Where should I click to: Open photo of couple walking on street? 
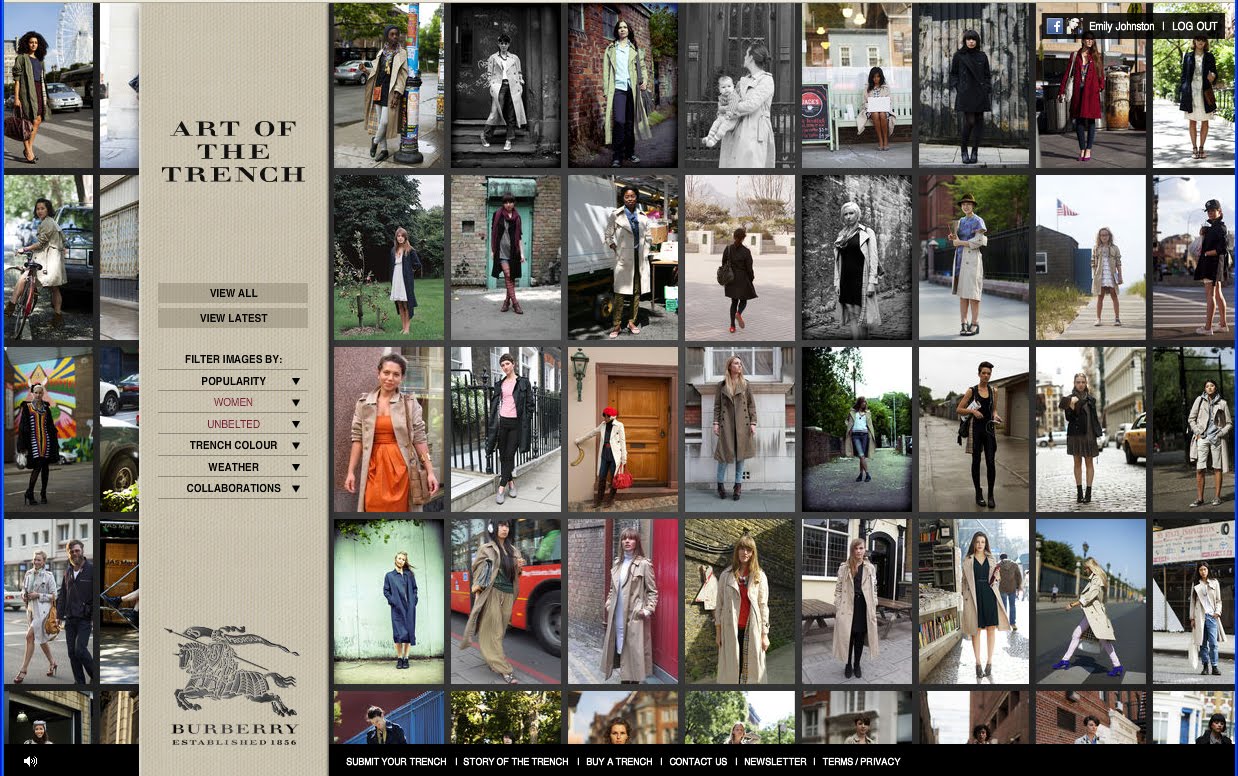(49, 601)
